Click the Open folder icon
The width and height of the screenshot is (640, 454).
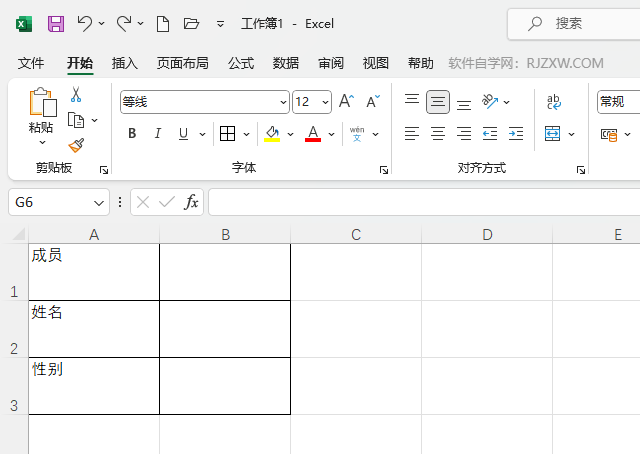point(191,24)
